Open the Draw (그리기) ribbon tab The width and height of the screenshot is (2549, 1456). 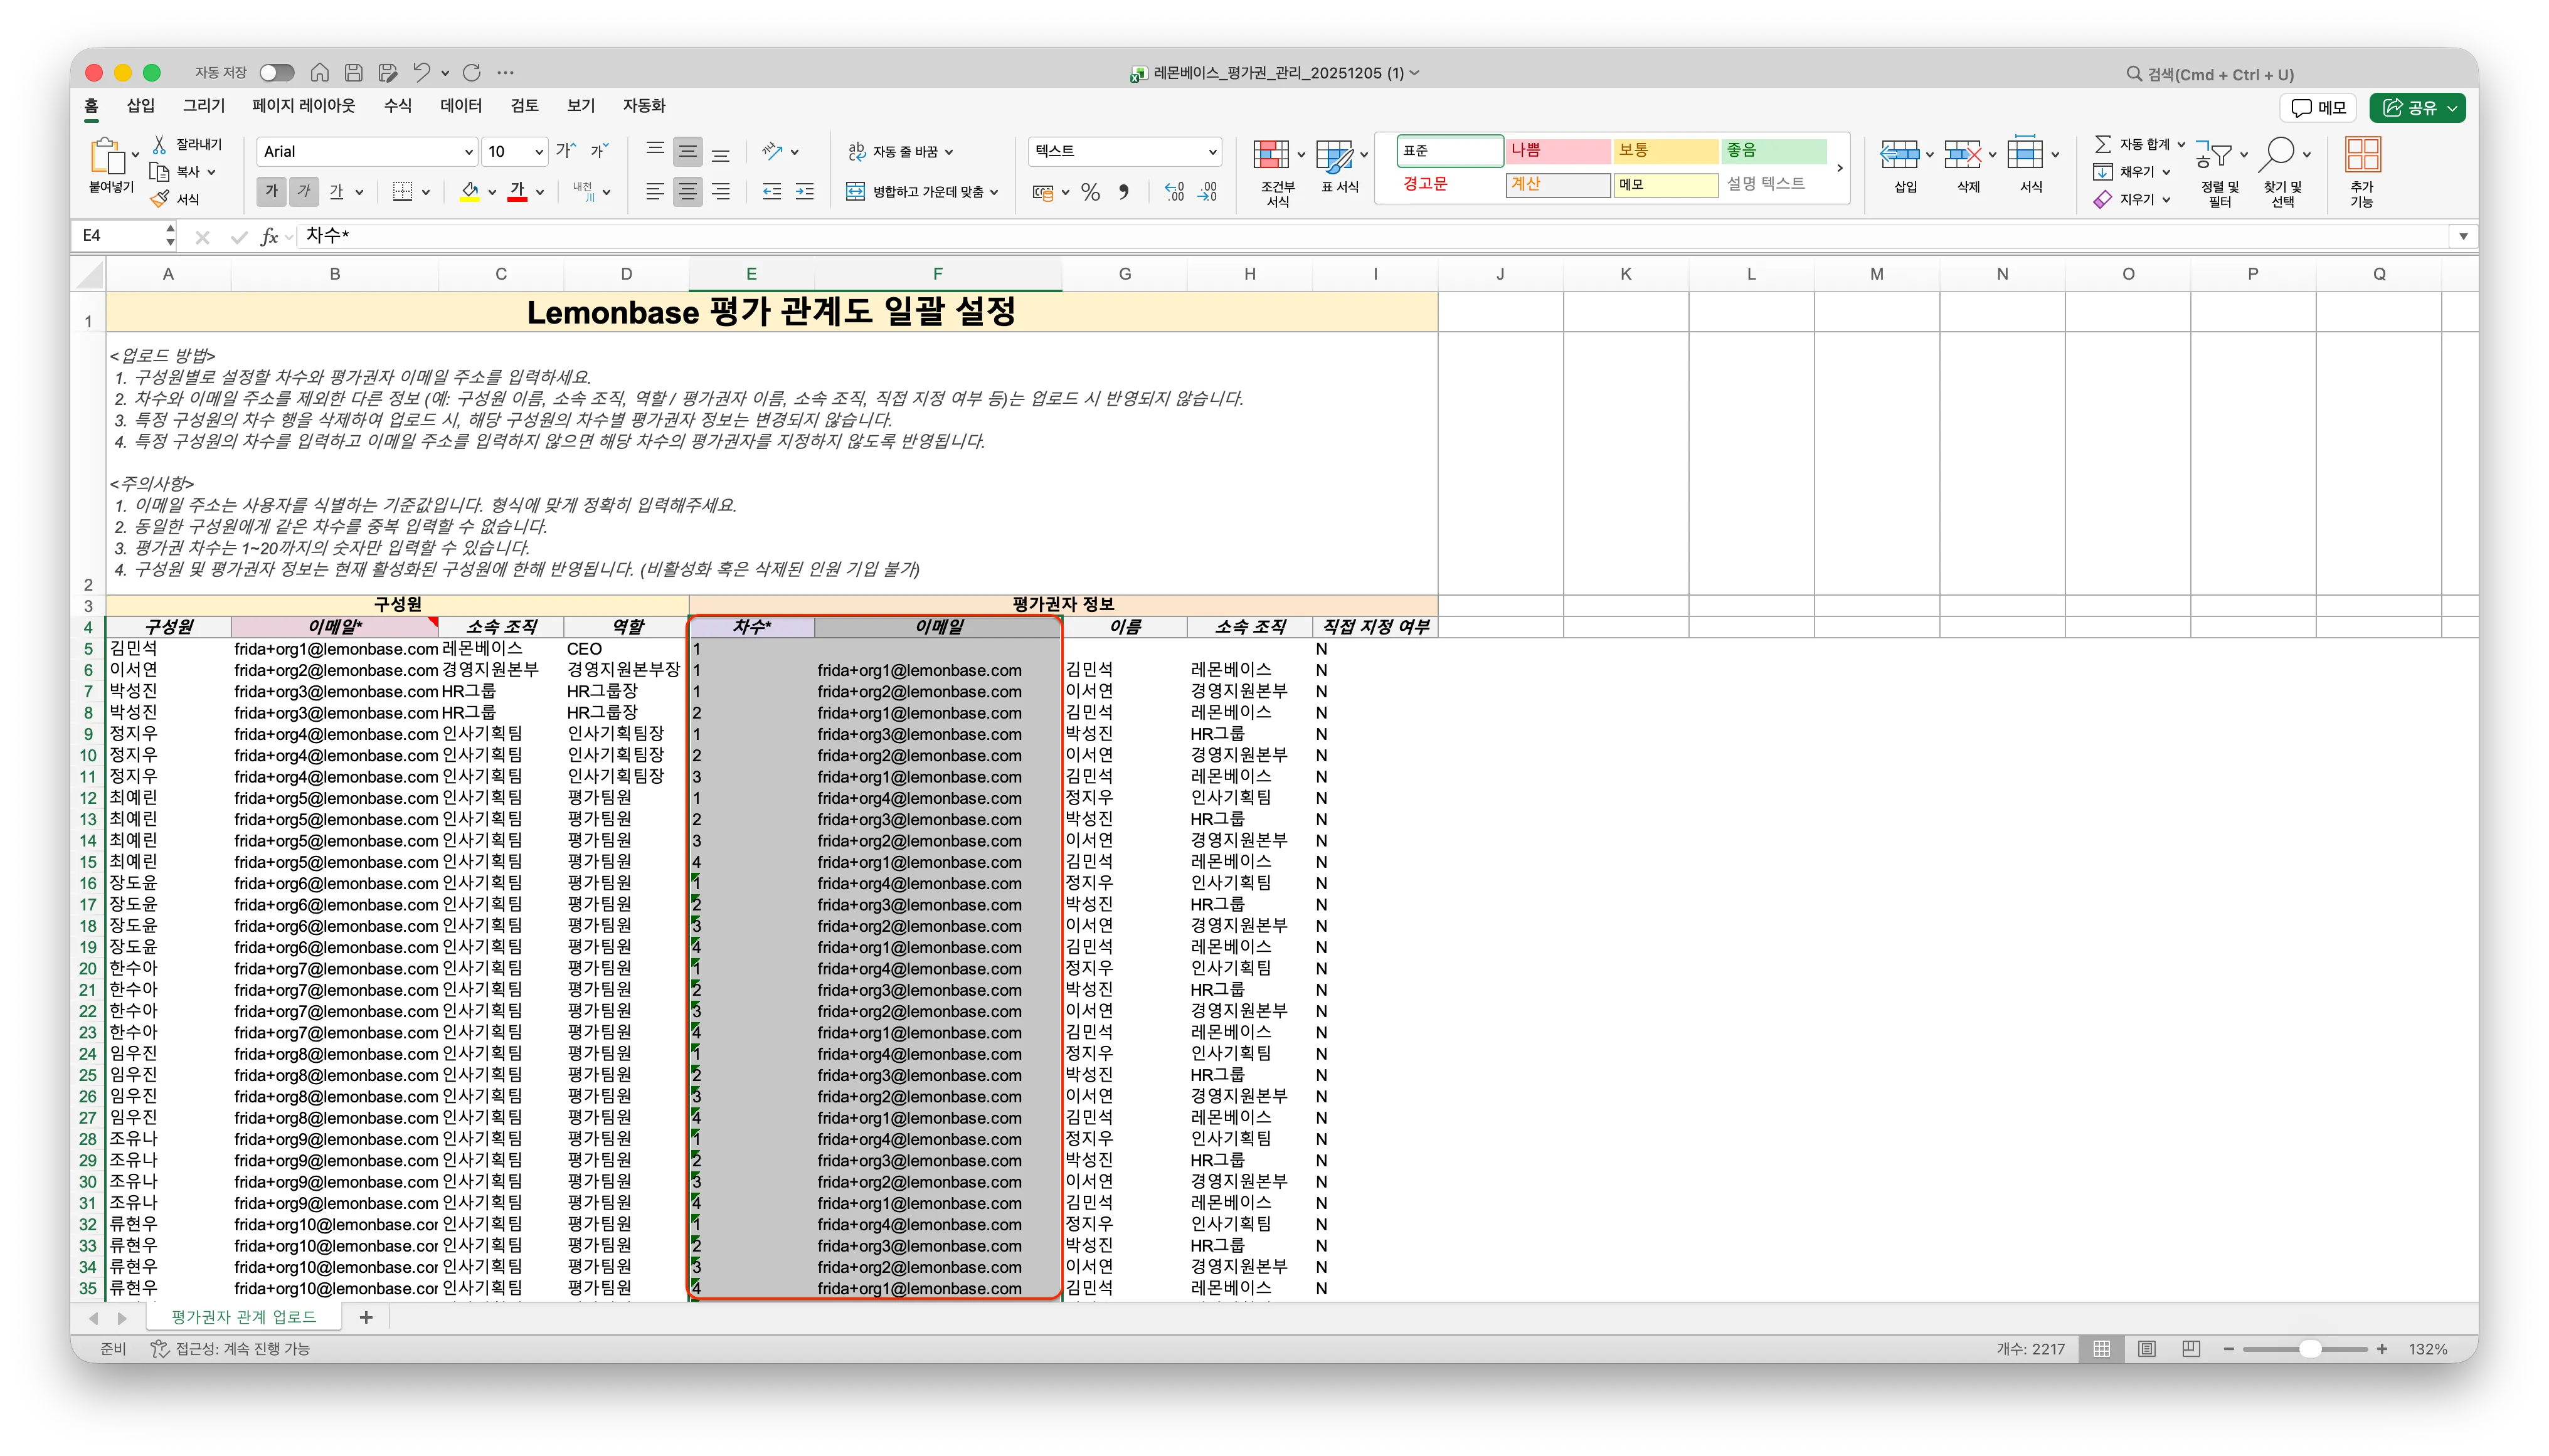(x=204, y=106)
